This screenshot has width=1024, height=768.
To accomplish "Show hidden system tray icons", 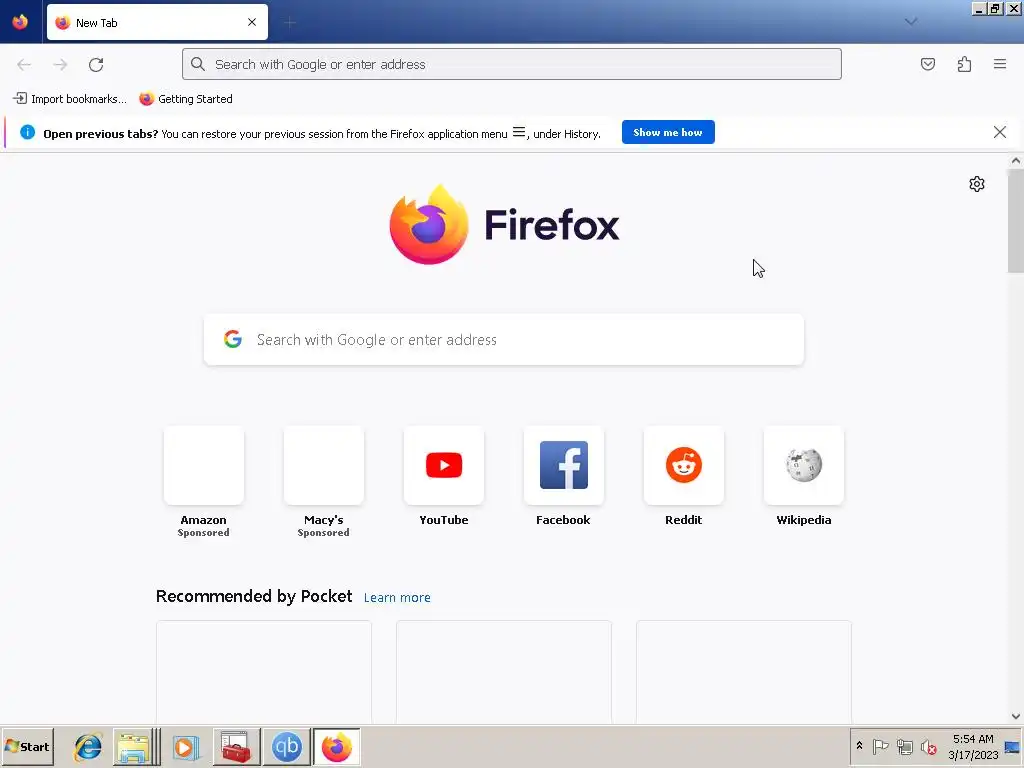I will tap(859, 746).
